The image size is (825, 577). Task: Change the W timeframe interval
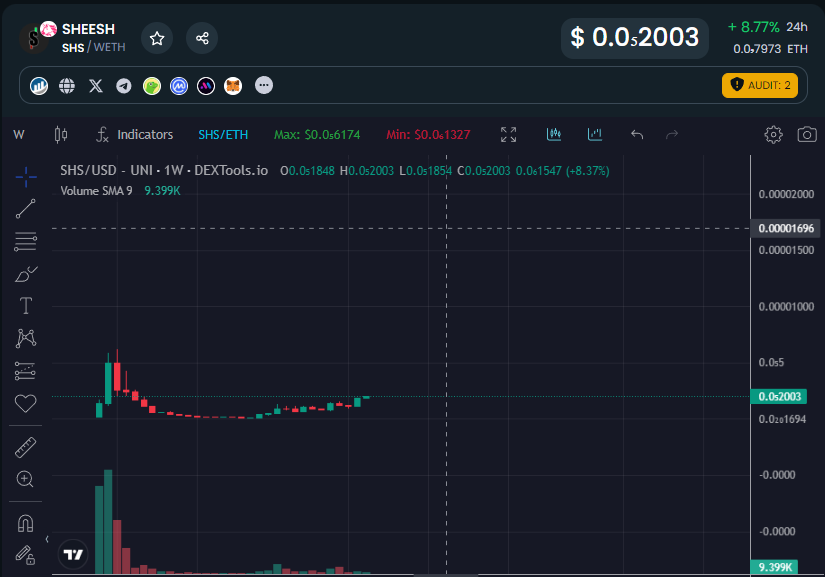19,135
